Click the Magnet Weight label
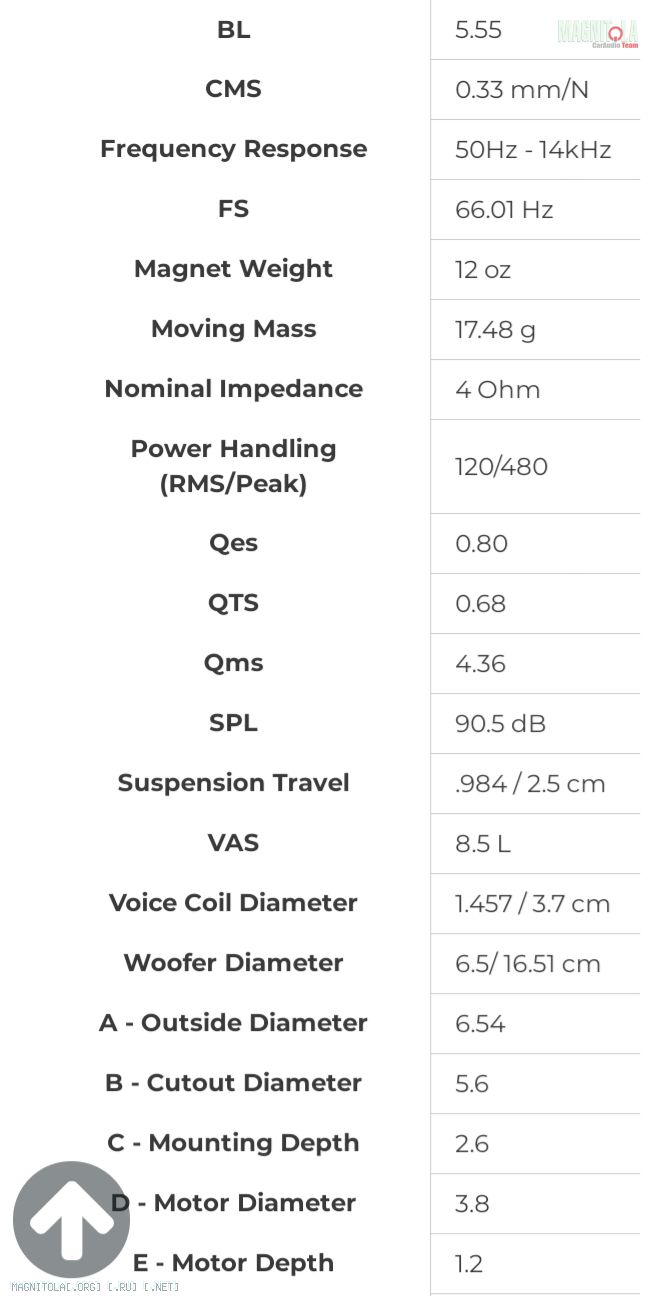 point(233,269)
